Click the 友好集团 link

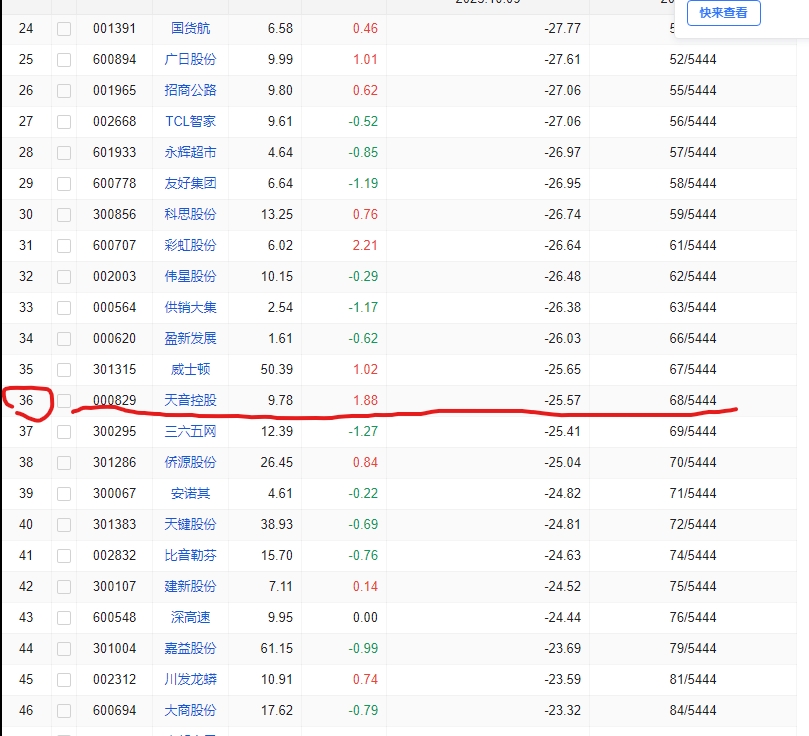pos(190,183)
